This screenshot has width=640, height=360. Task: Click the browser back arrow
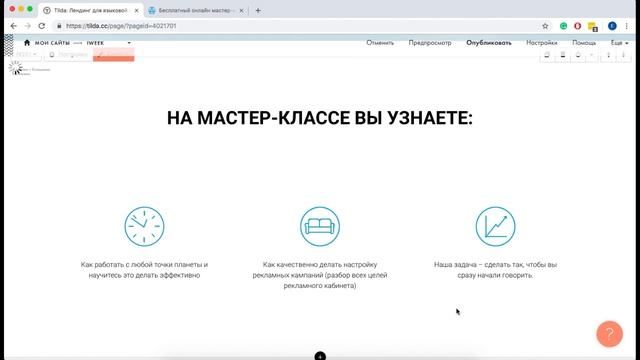(13, 26)
